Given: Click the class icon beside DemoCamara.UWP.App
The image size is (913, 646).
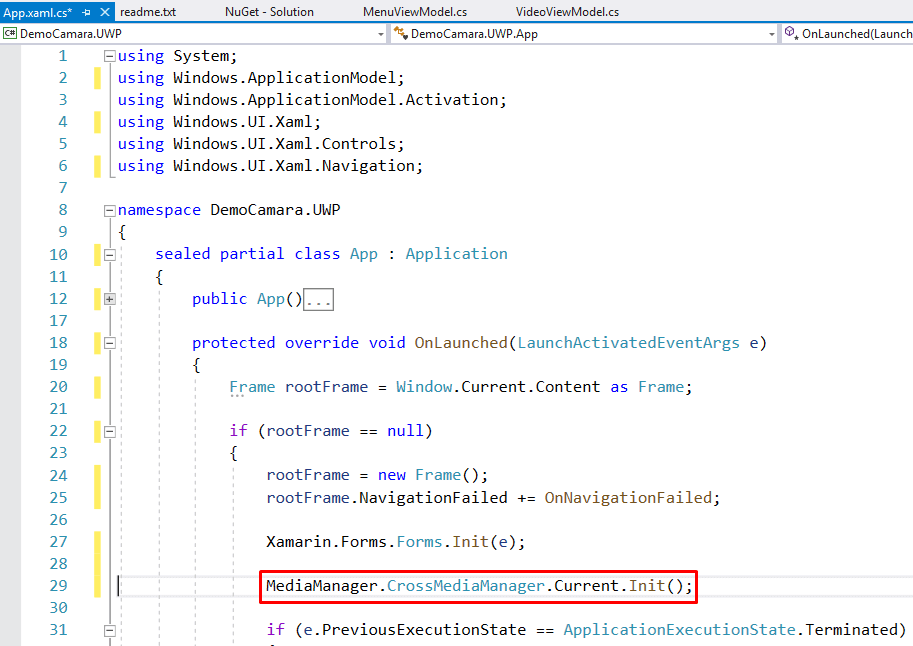Looking at the screenshot, I should (401, 33).
